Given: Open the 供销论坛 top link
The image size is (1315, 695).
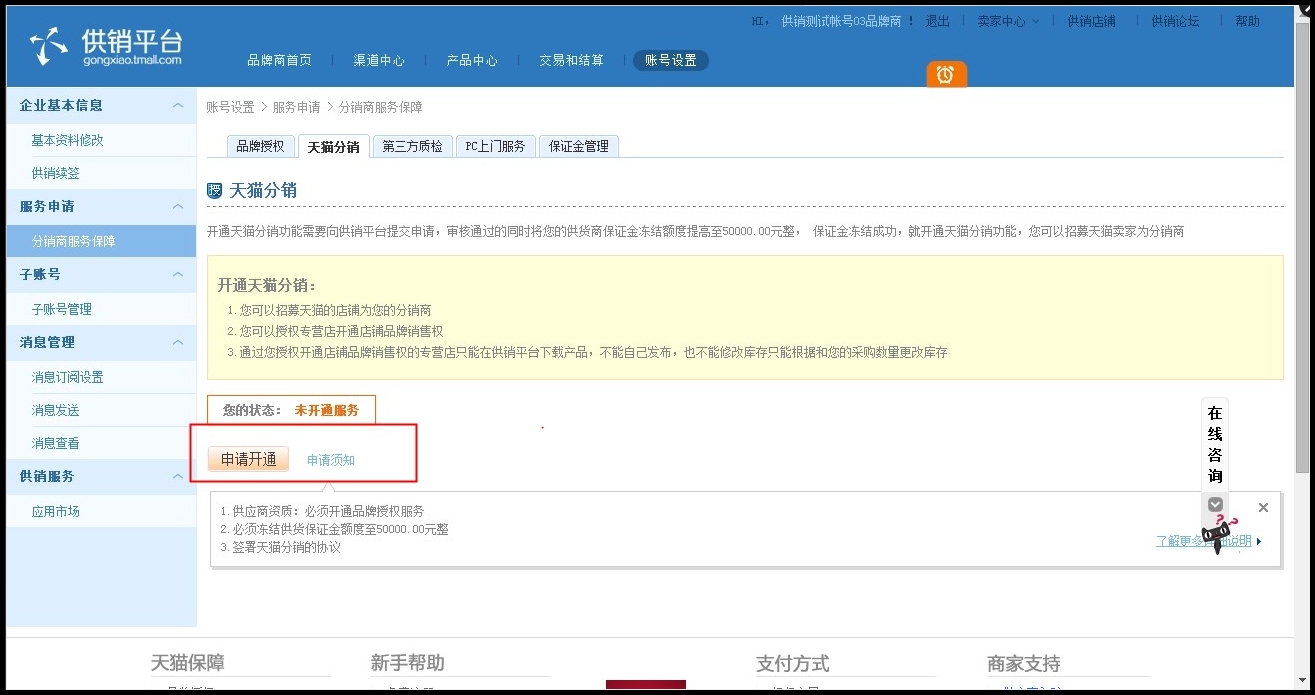Looking at the screenshot, I should [x=1175, y=21].
